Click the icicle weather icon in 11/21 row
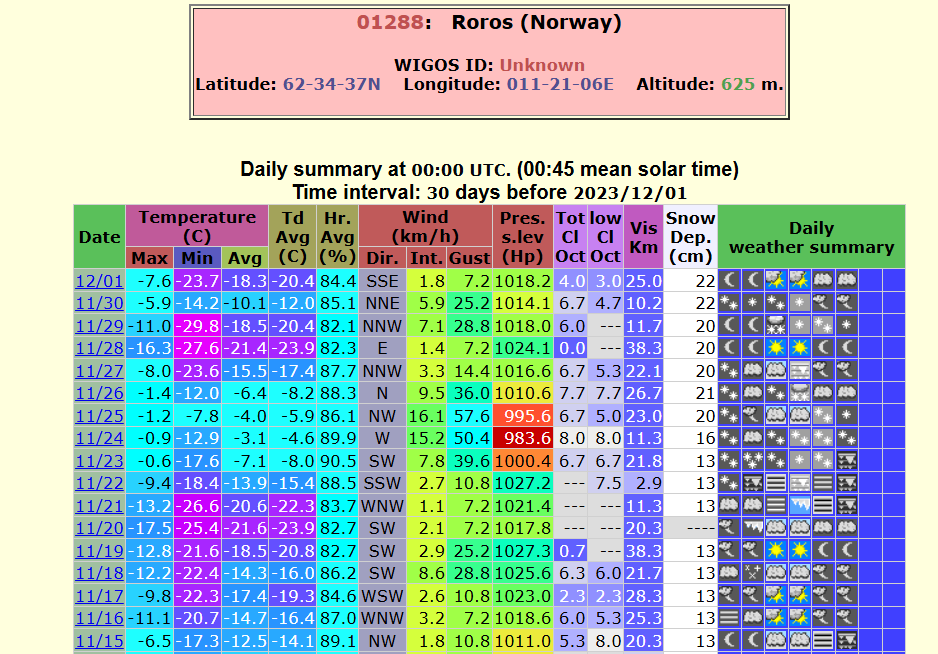 pos(799,506)
